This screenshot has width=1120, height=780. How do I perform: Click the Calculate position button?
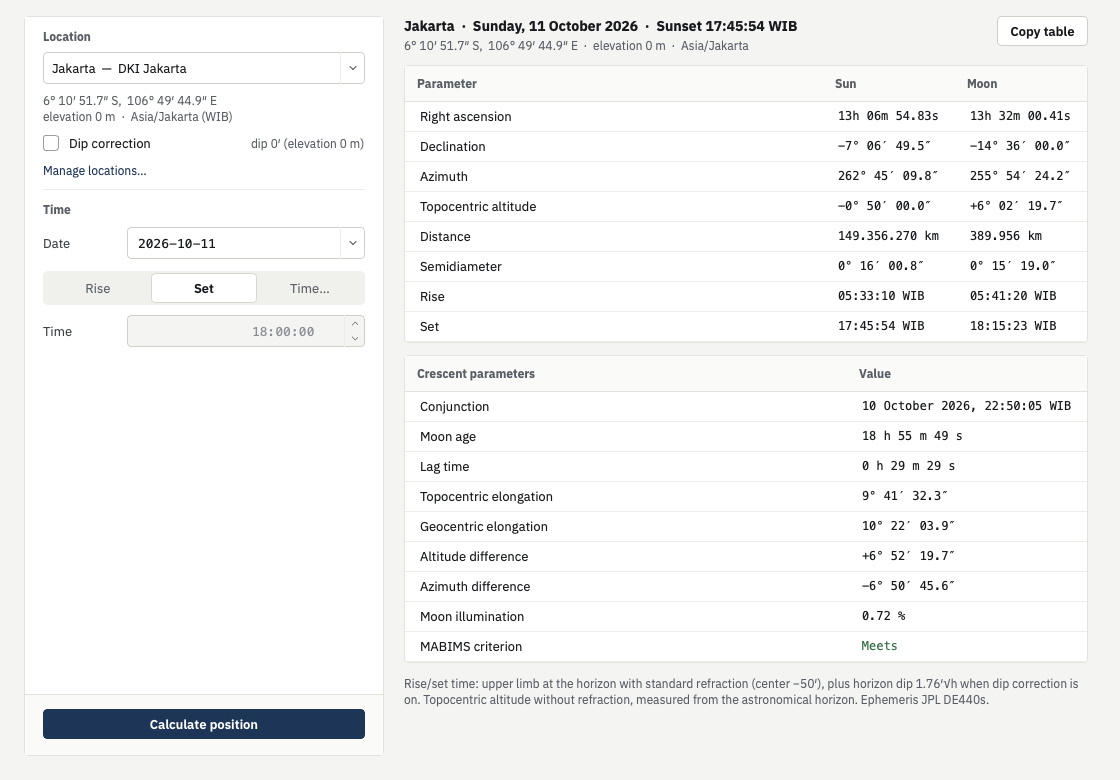click(204, 724)
